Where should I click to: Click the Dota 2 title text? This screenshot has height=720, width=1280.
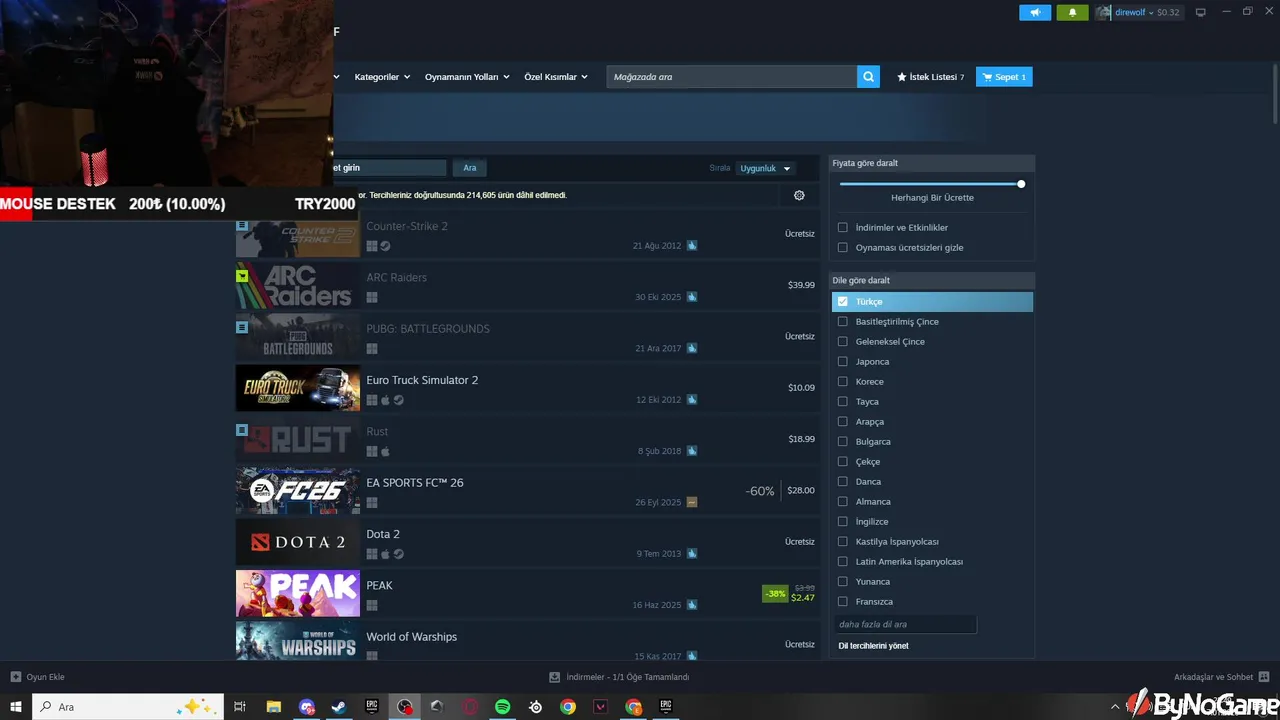pos(383,534)
